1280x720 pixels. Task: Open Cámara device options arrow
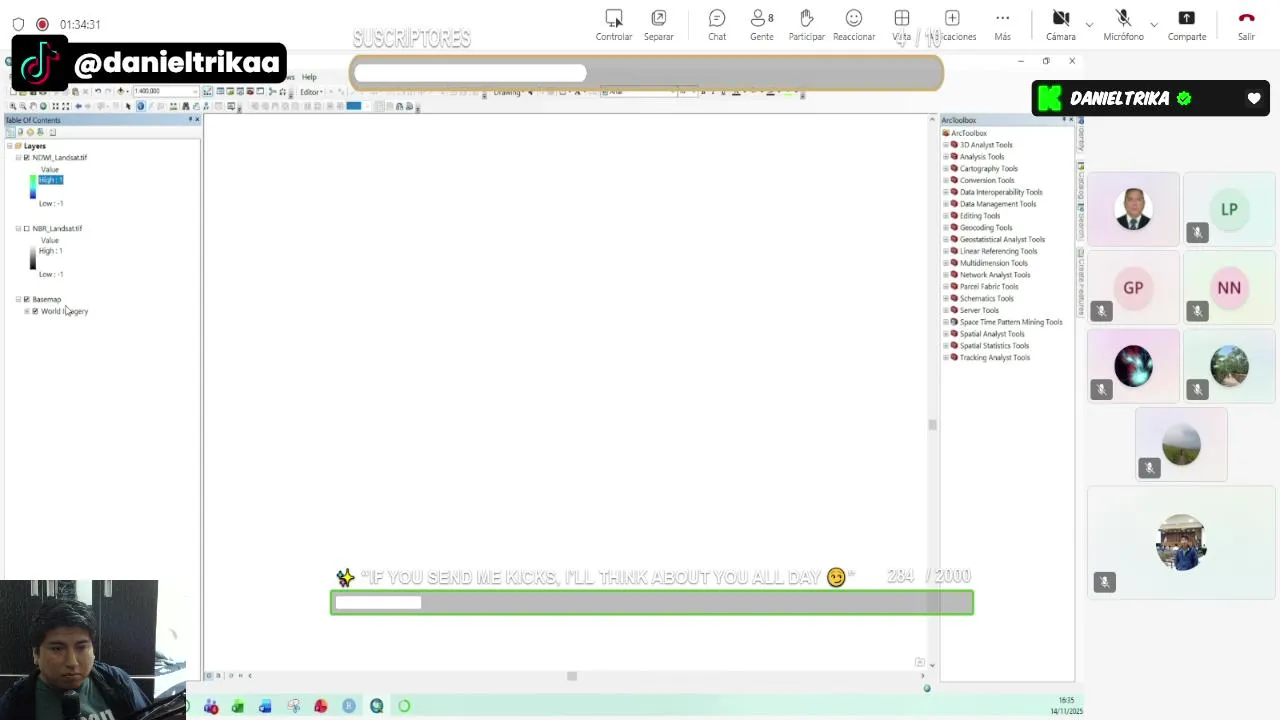1089,24
